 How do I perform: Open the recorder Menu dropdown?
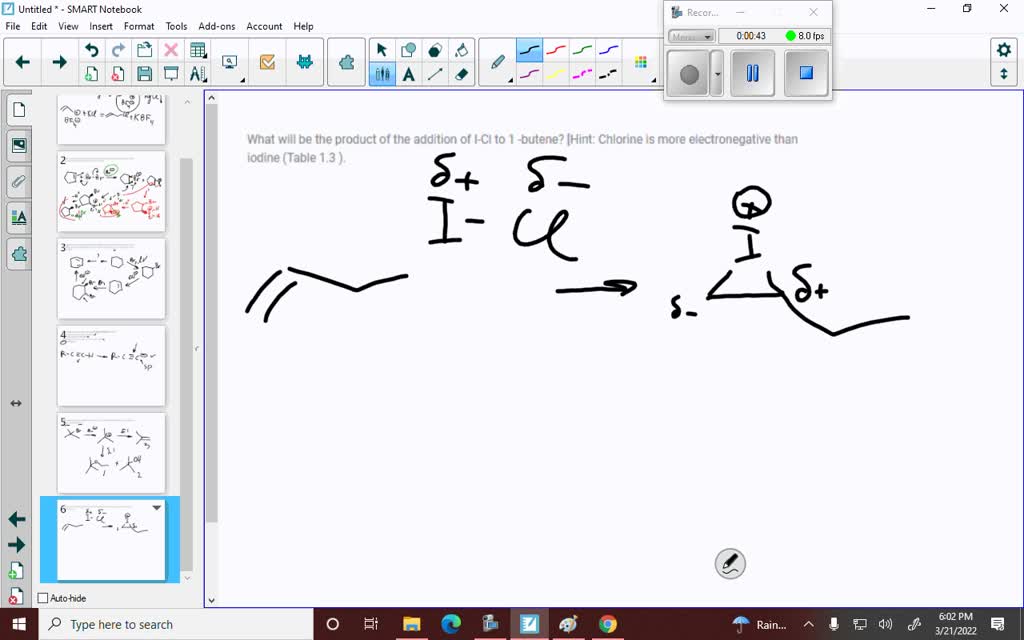point(690,36)
